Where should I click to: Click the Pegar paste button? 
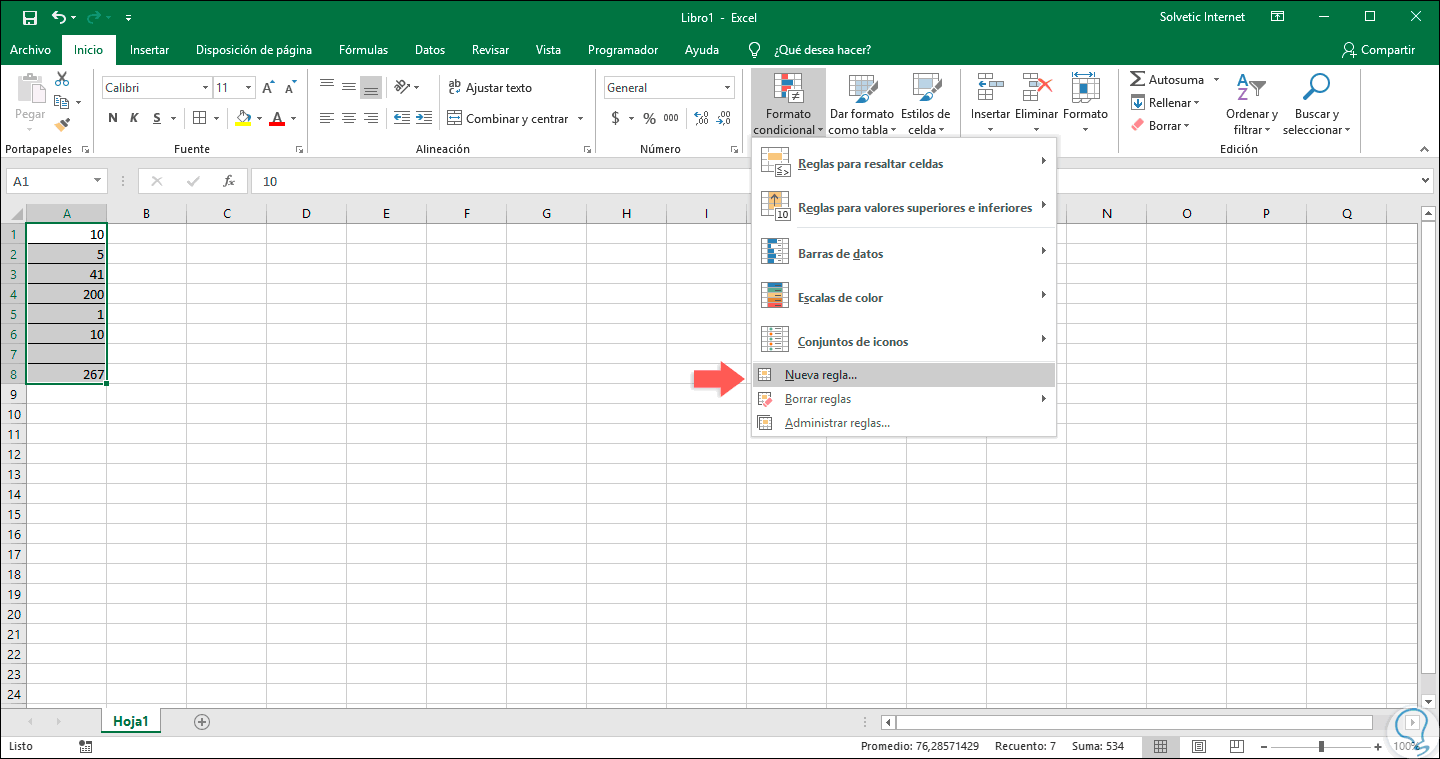[30, 101]
